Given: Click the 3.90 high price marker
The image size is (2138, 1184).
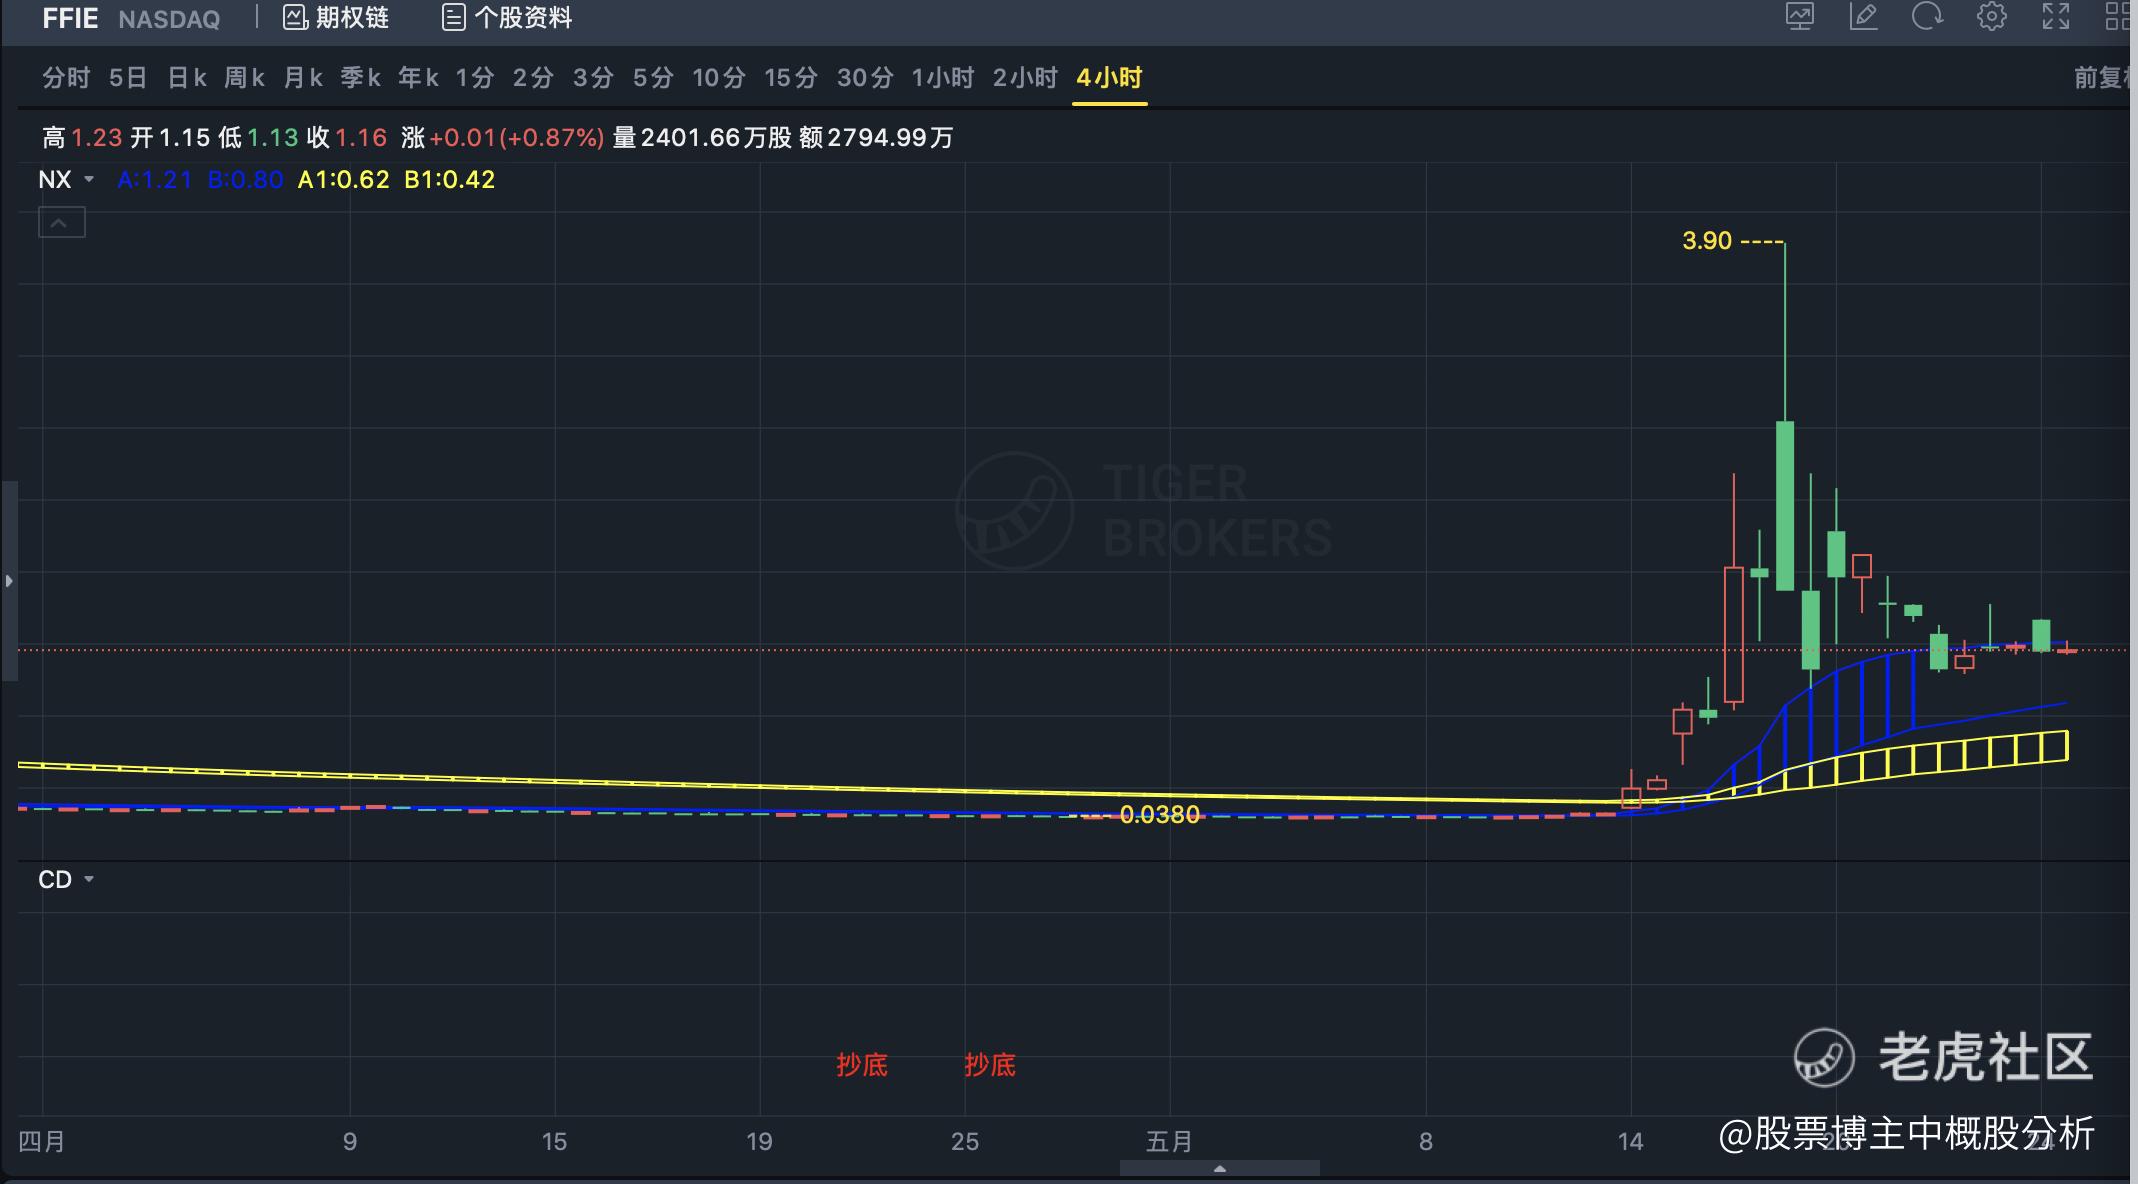Looking at the screenshot, I should 1706,241.
